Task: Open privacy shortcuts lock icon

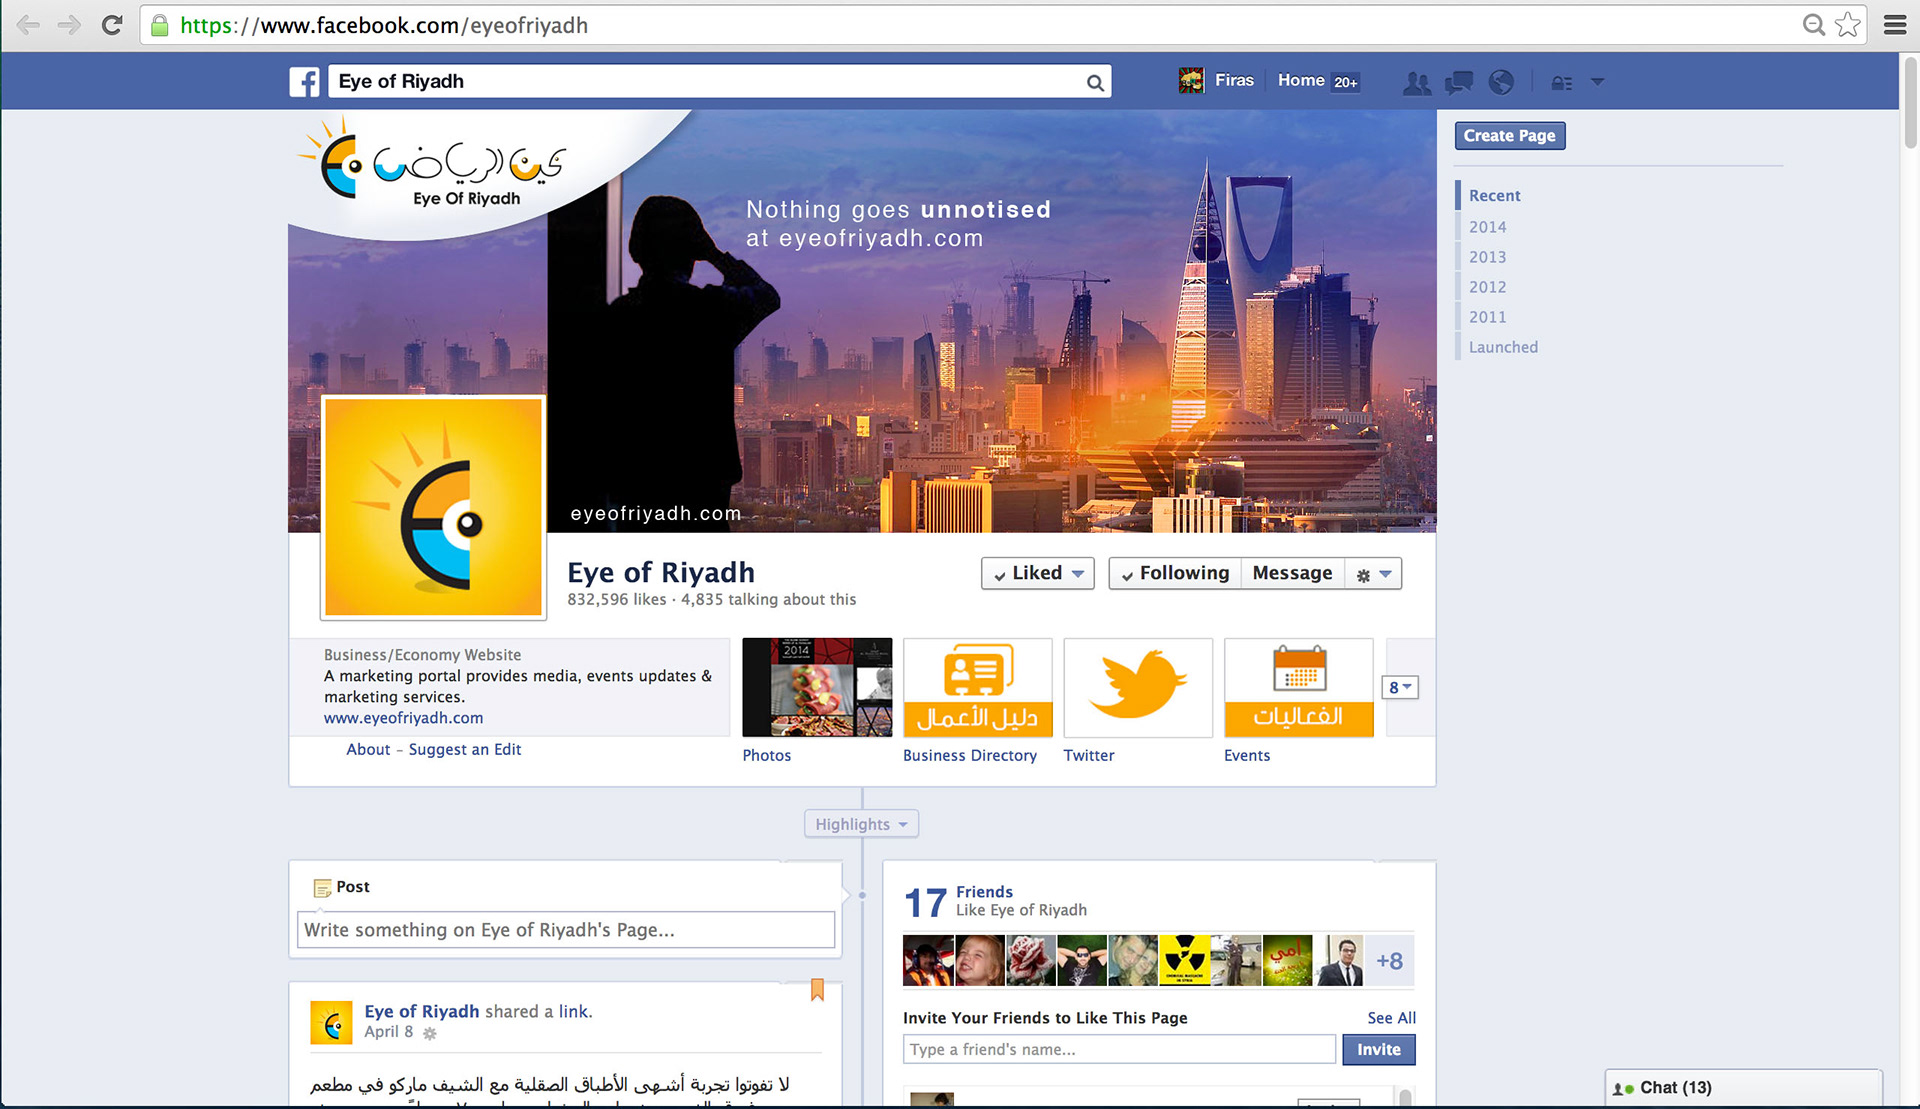Action: coord(1562,83)
